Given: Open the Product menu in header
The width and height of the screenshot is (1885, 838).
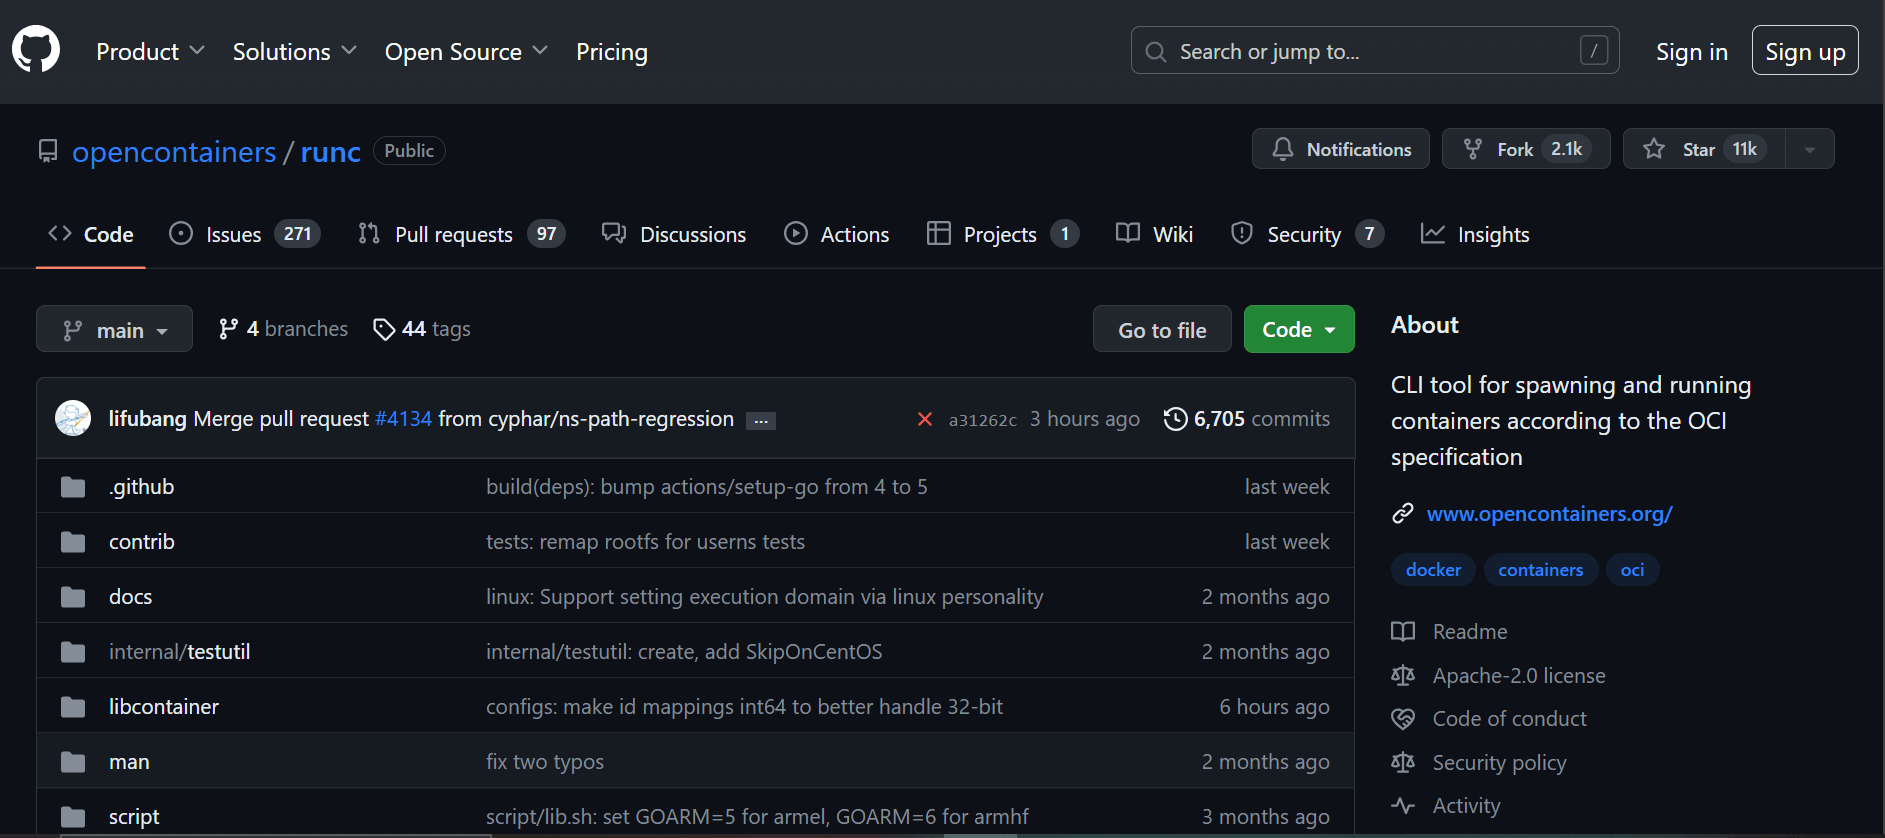Looking at the screenshot, I should (x=150, y=51).
